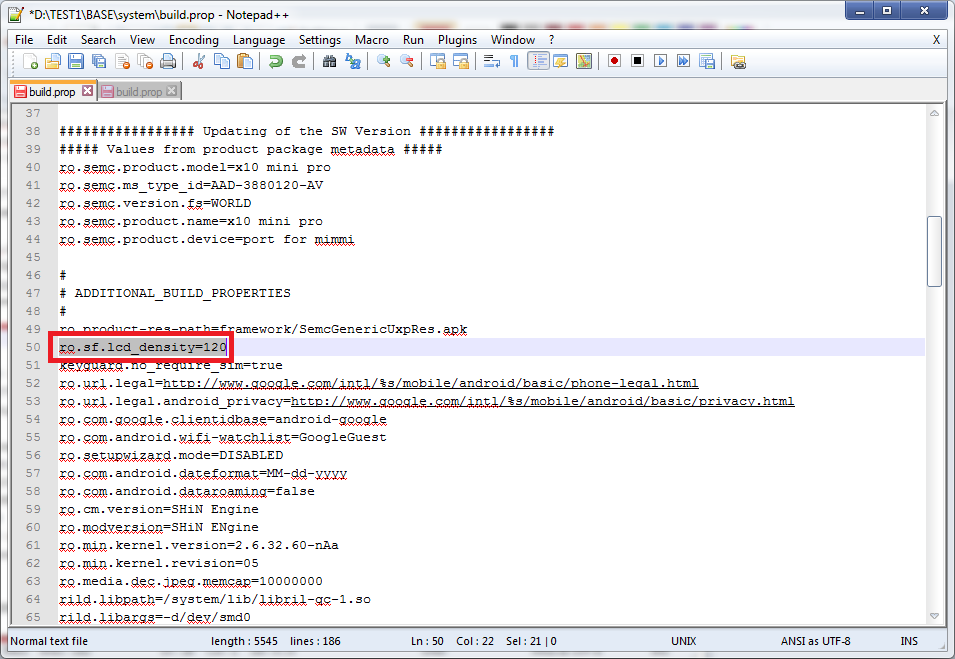Click line ro.sf.lcd_density=120
Viewport: 955px width, 659px height.
[143, 347]
